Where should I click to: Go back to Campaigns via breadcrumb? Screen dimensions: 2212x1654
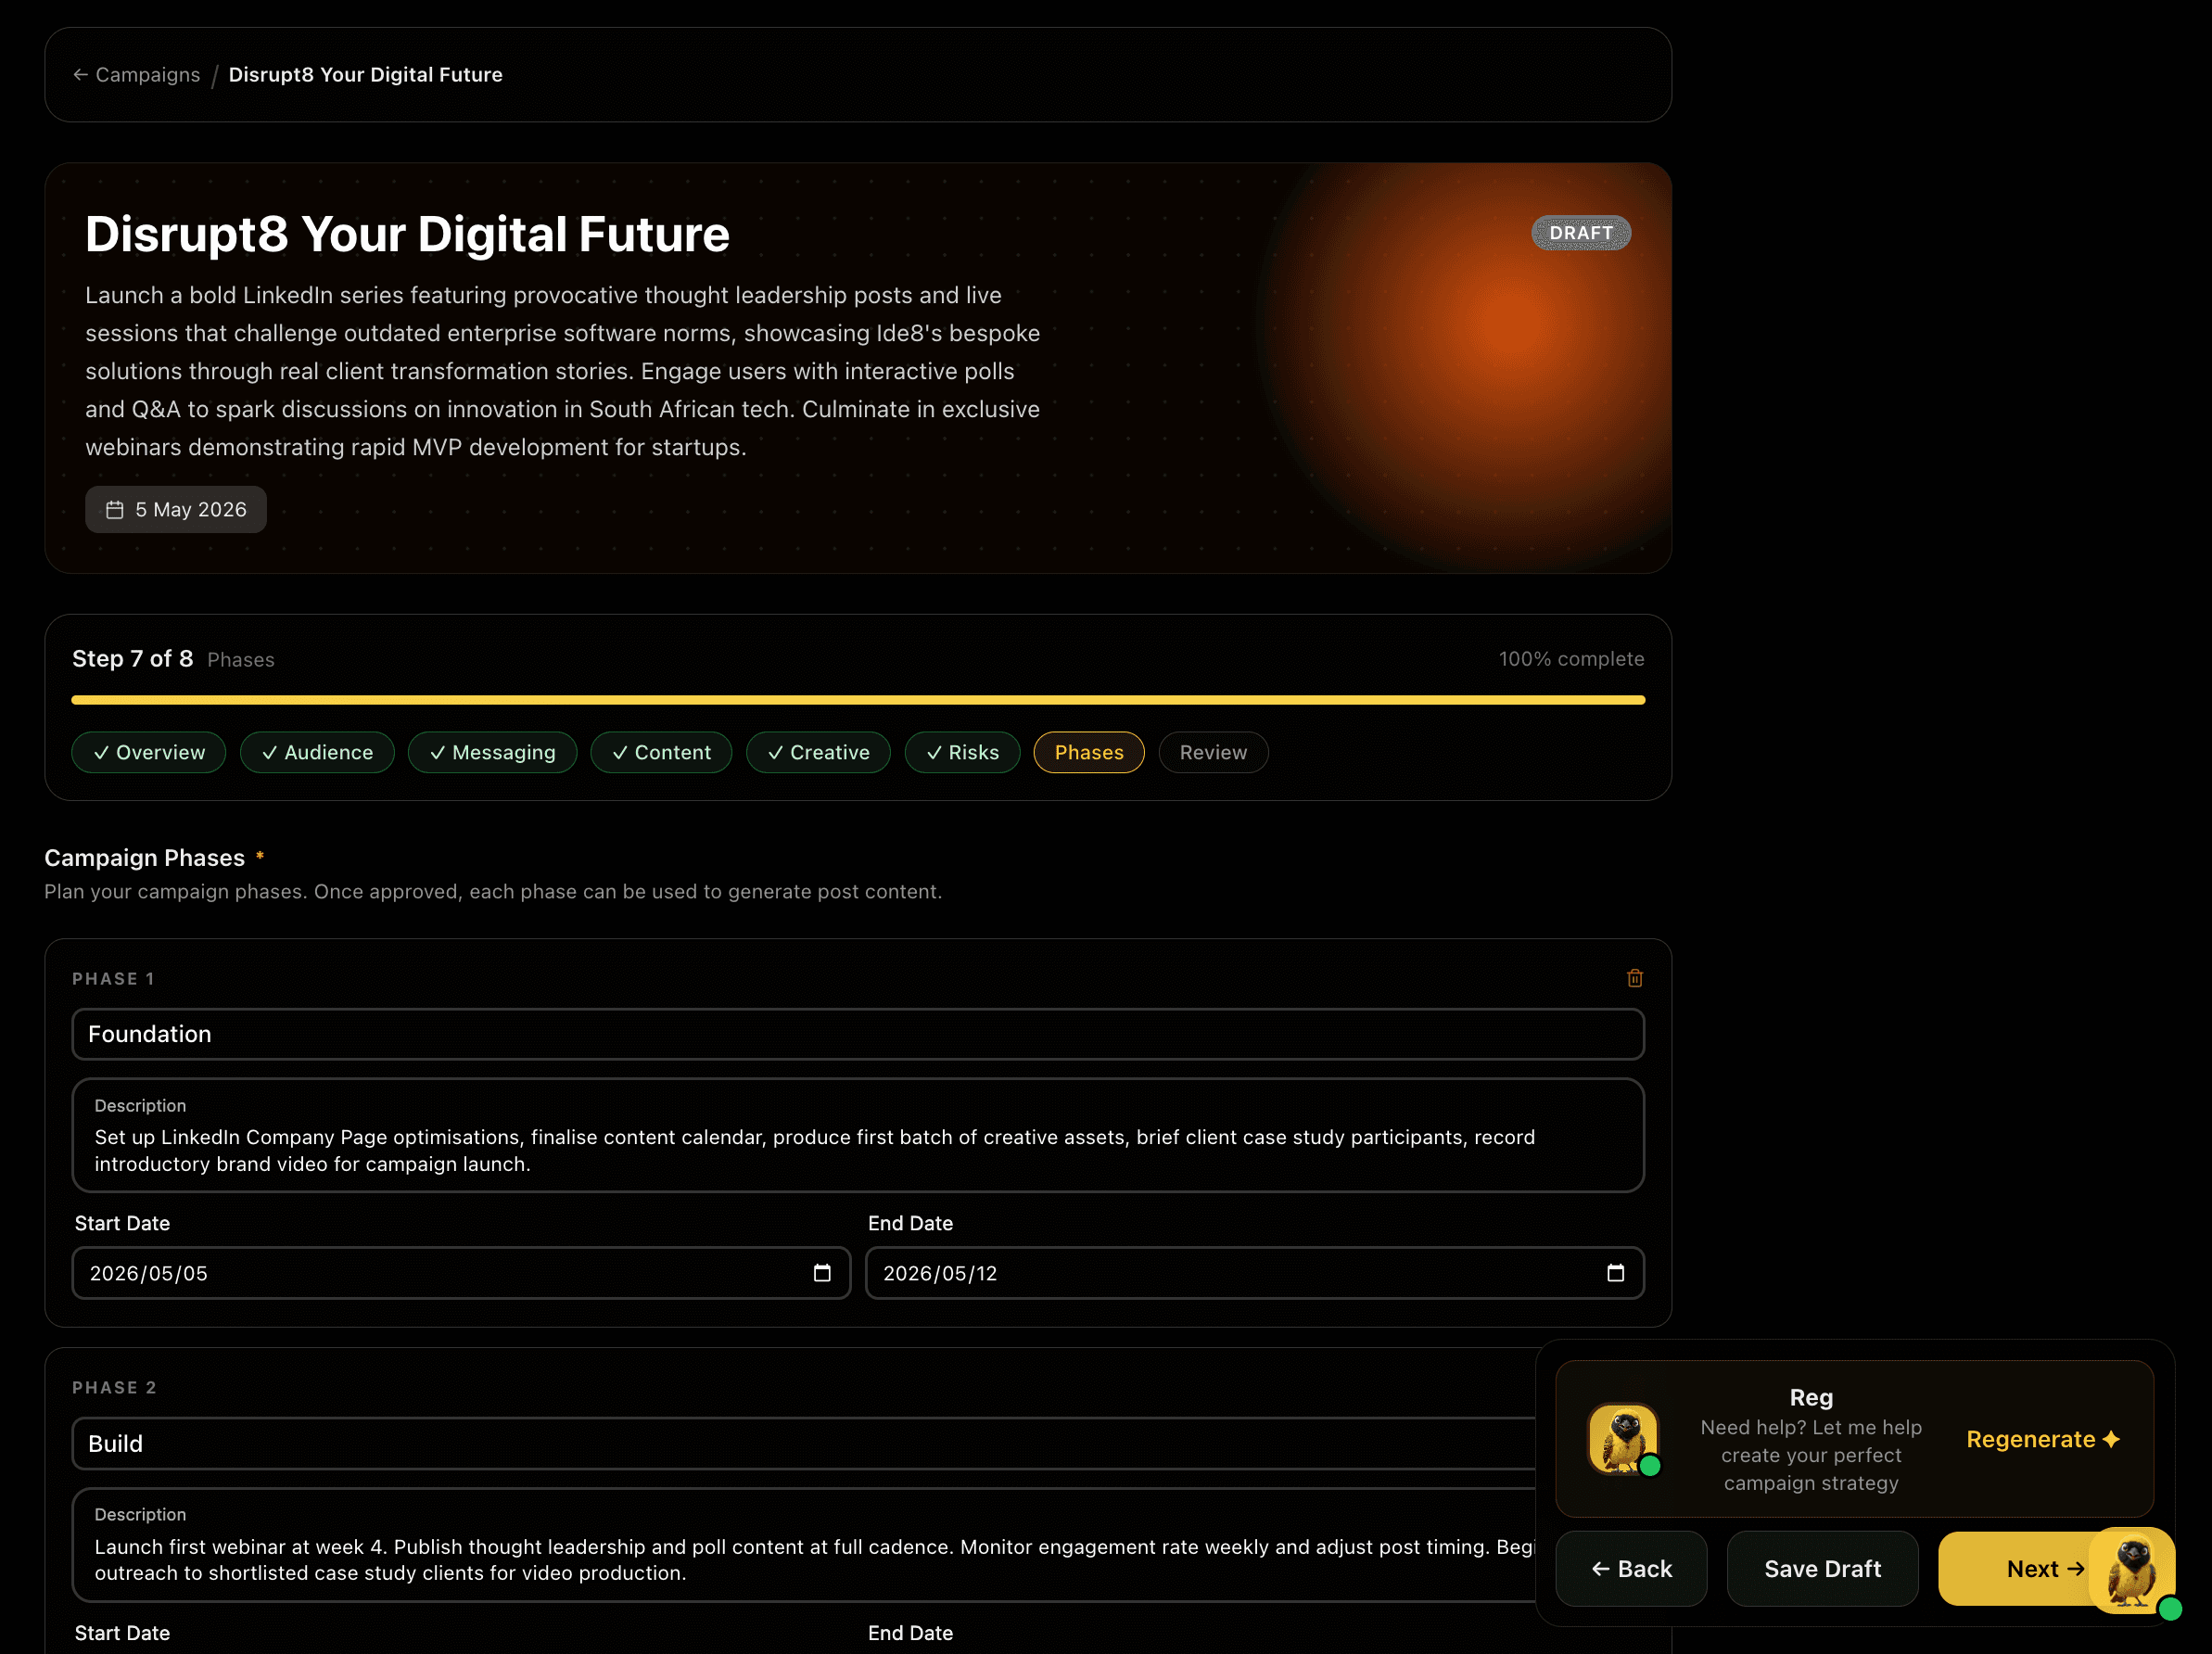(x=136, y=75)
